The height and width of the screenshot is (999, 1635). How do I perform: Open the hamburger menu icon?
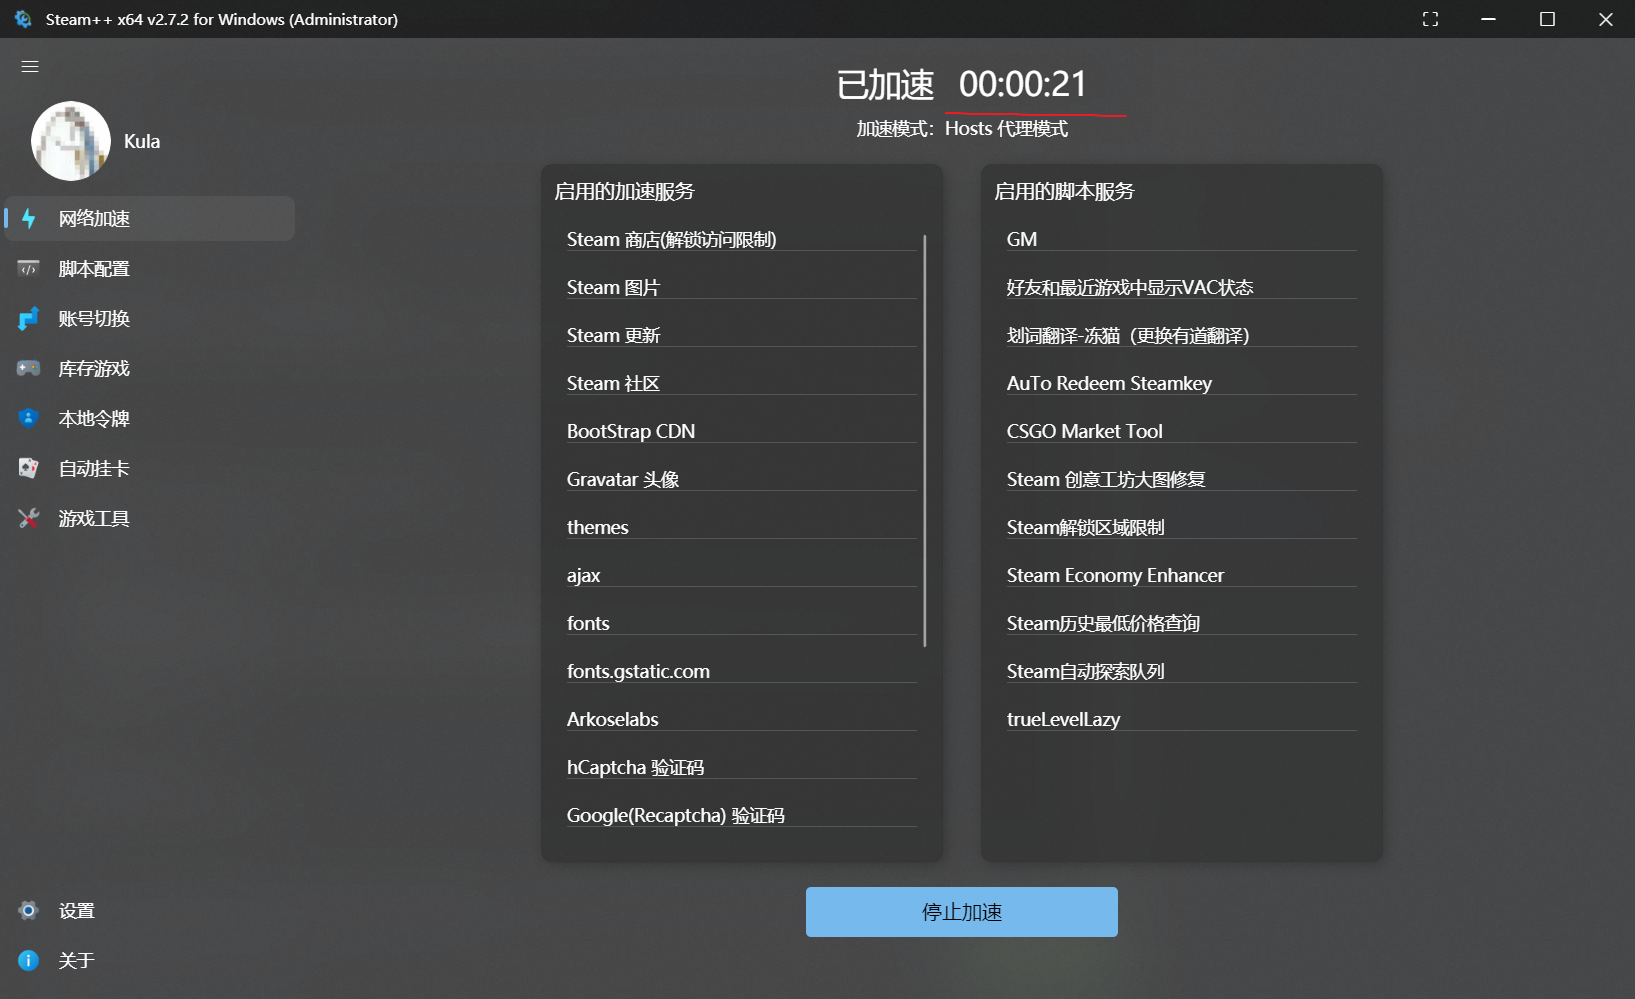(x=30, y=66)
